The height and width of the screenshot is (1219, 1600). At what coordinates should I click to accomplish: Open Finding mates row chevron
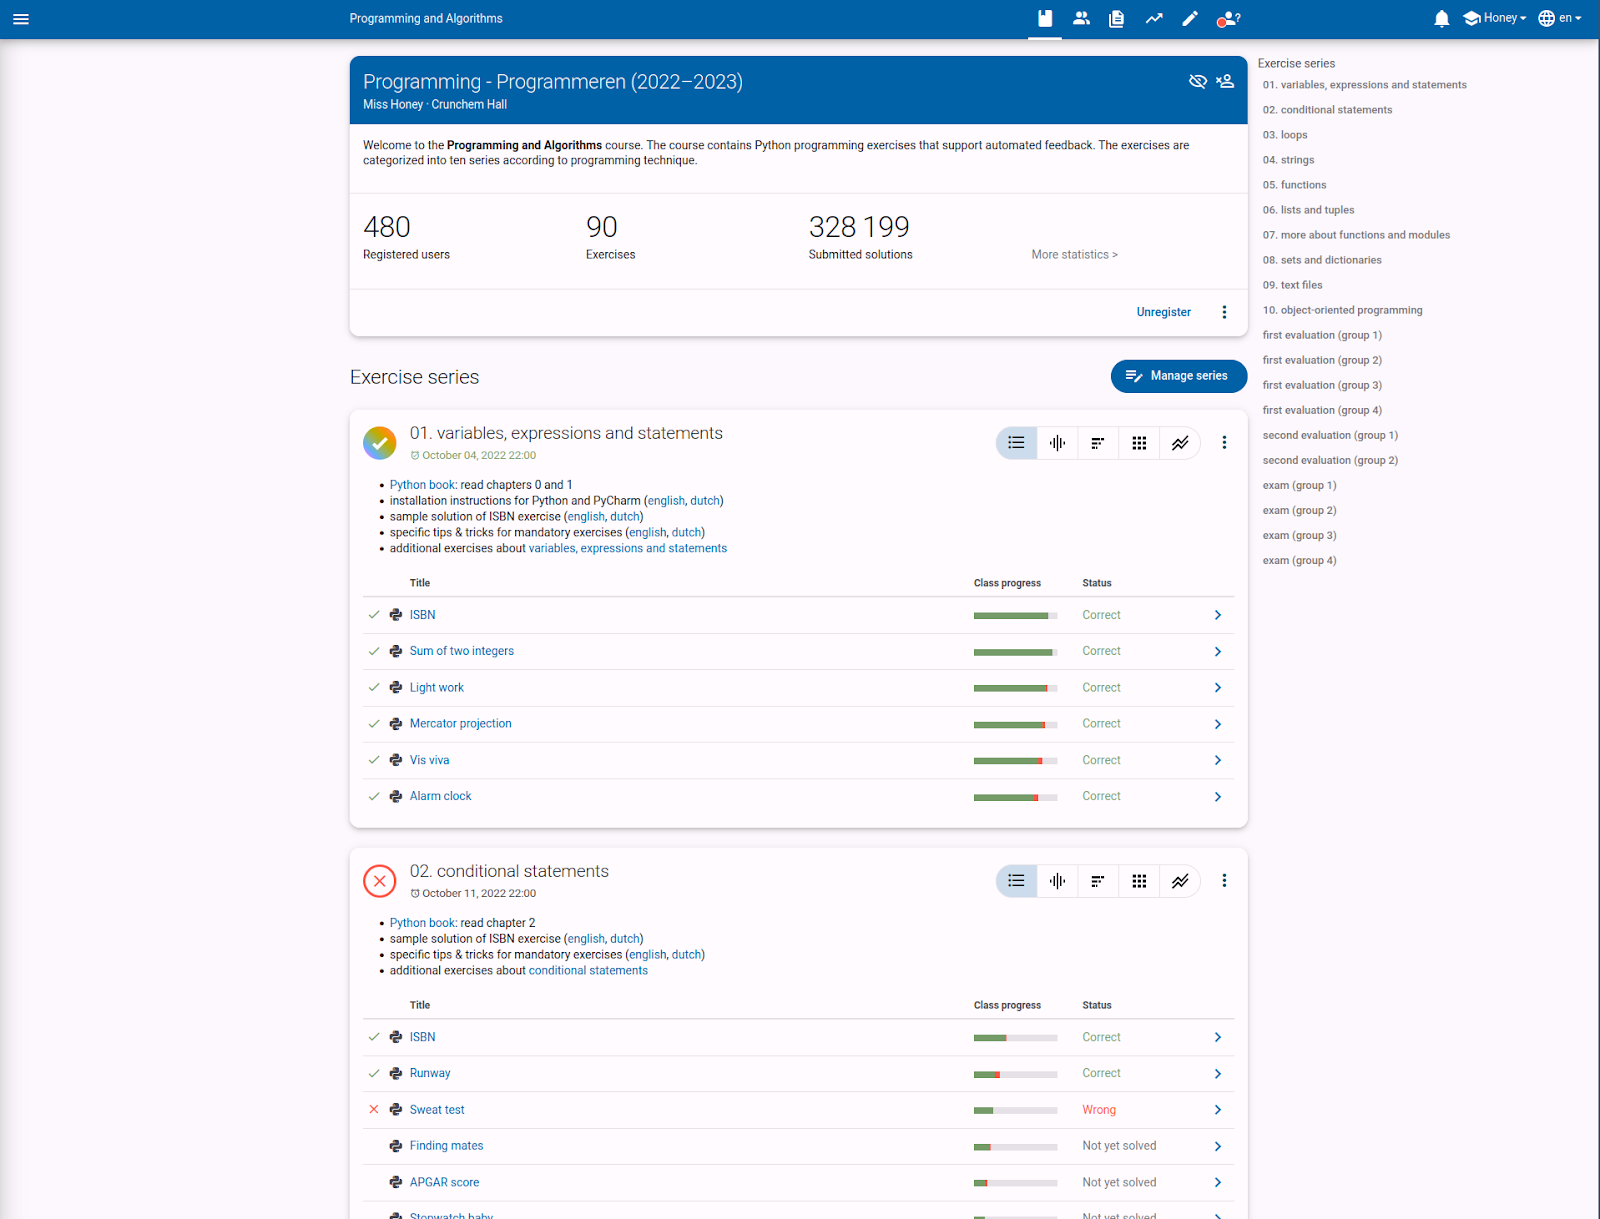click(x=1218, y=1147)
